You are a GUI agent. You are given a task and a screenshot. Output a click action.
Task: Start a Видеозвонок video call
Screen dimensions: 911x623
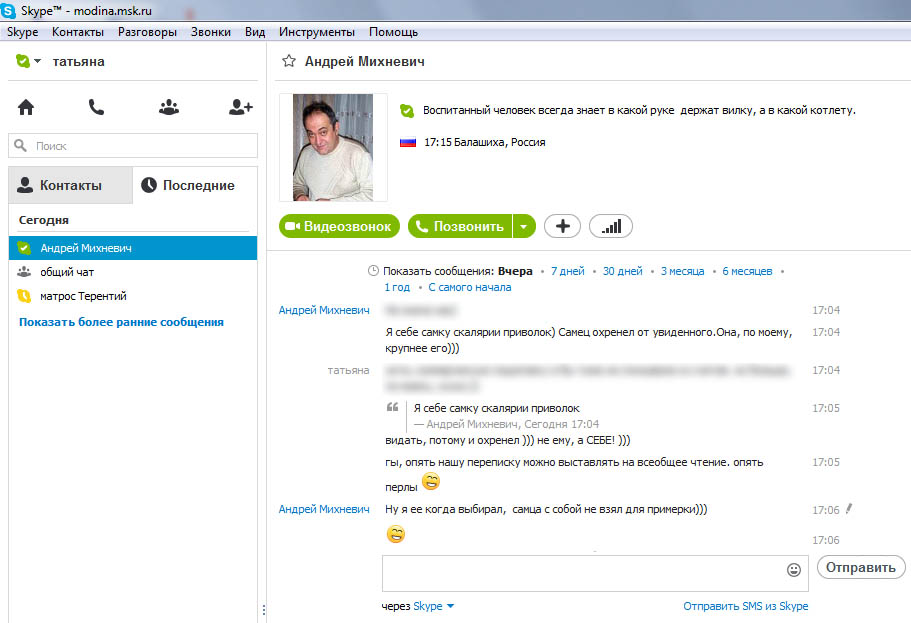coord(339,226)
